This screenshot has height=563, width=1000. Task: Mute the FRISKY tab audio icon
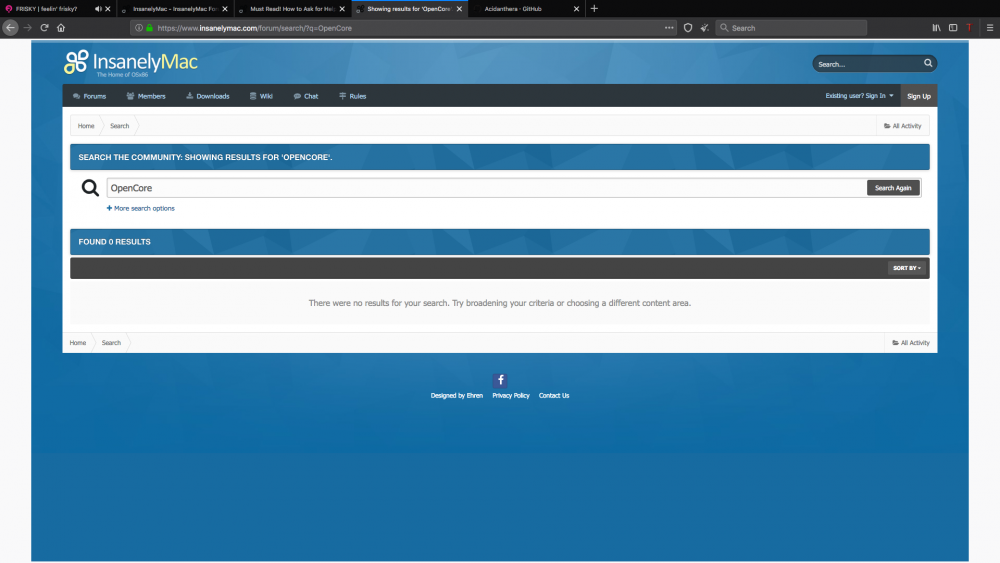coord(98,9)
